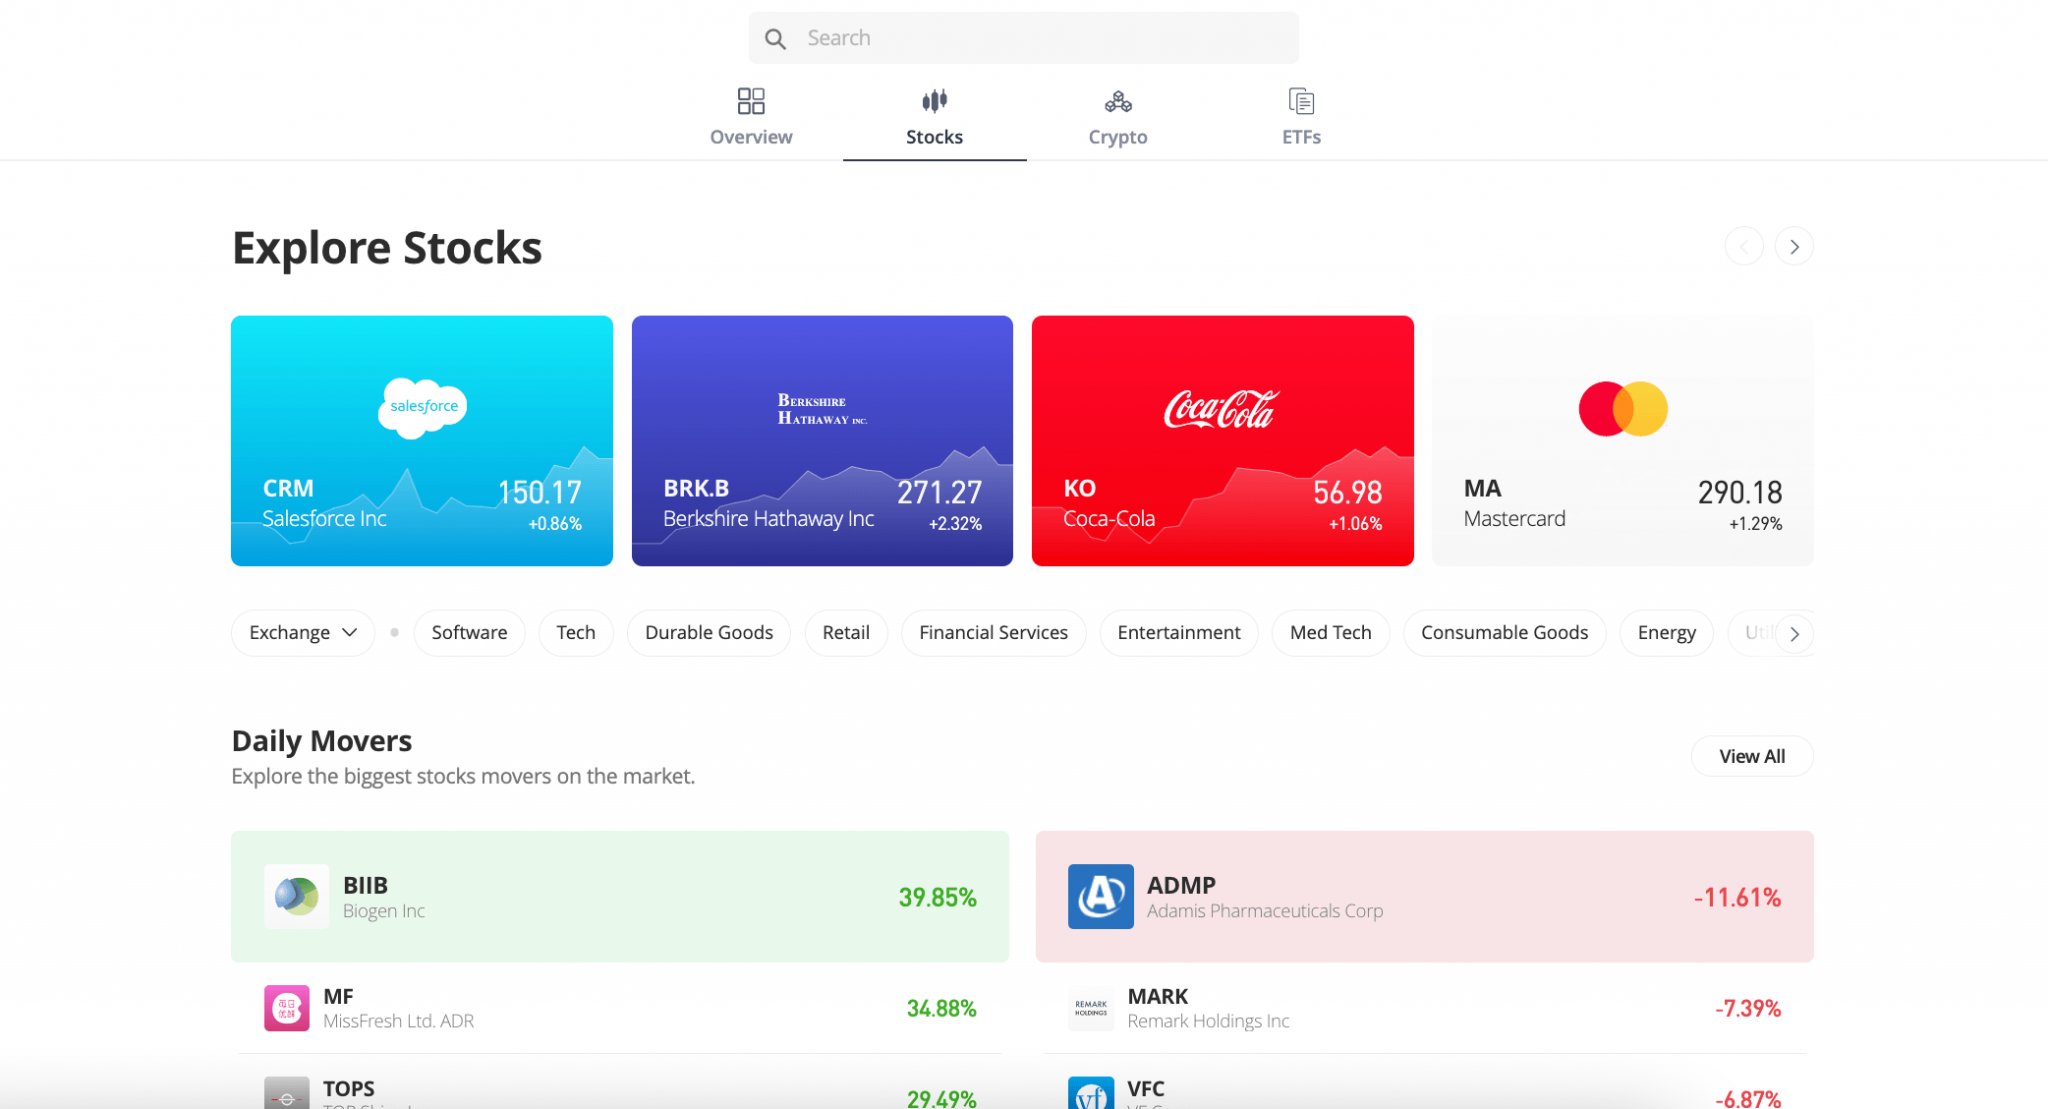Toggle the Med Tech filter chip
Viewport: 2048px width, 1109px height.
point(1330,633)
